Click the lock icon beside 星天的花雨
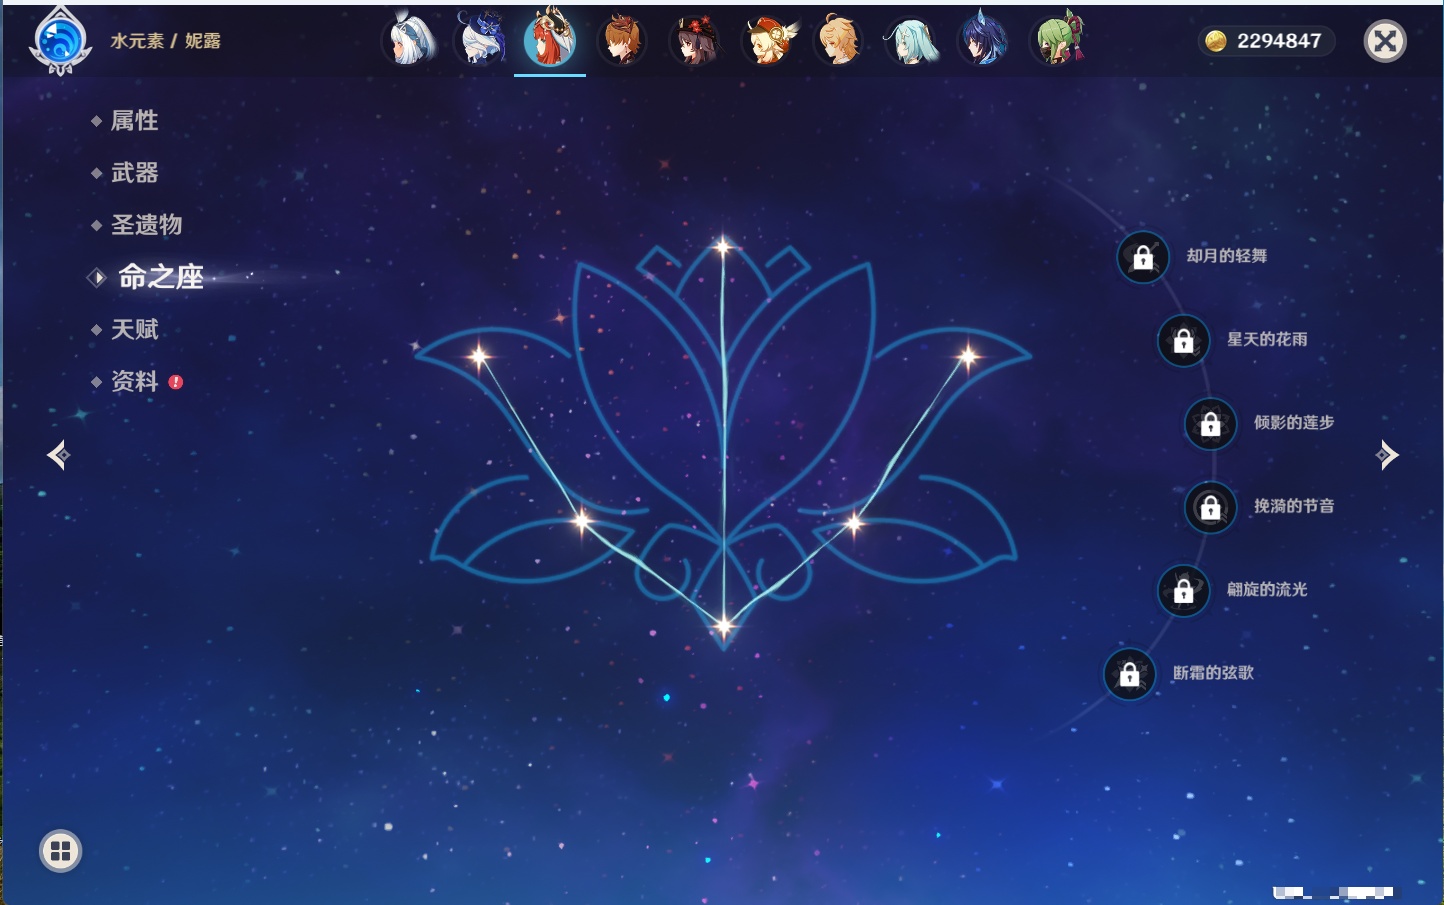Screen dimensions: 1444x905 [x=1183, y=340]
